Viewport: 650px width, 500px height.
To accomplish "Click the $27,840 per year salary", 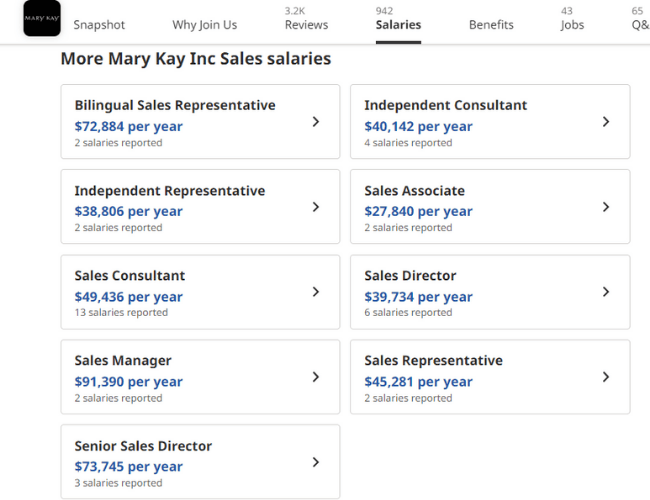I will pos(418,211).
